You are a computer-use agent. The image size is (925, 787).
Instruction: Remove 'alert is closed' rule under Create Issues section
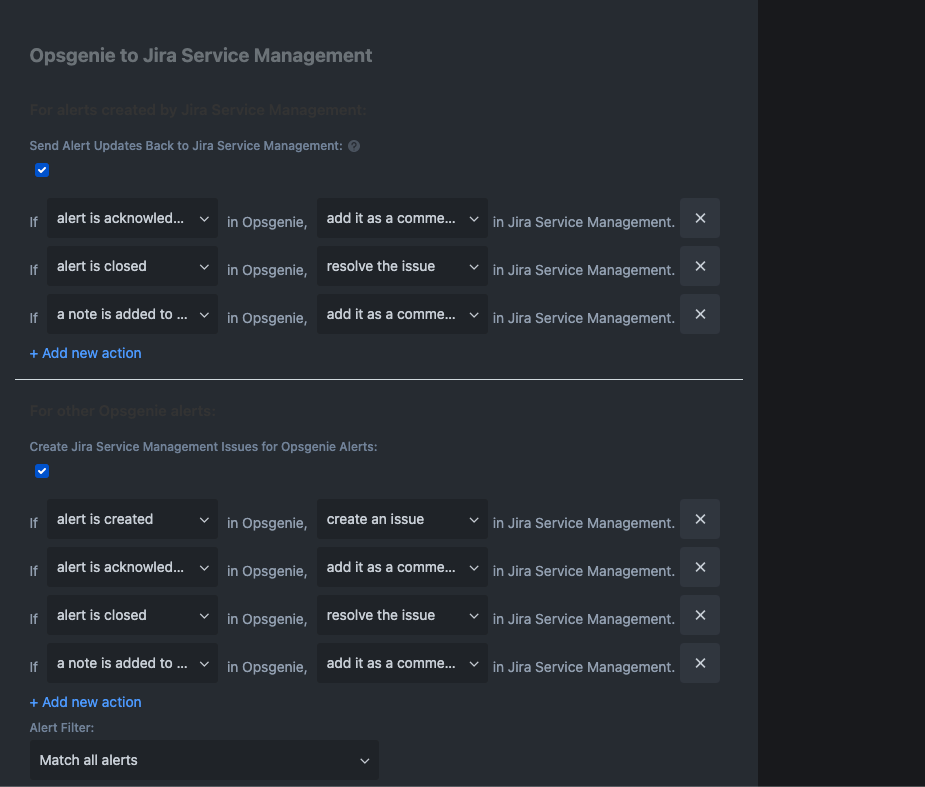(700, 615)
